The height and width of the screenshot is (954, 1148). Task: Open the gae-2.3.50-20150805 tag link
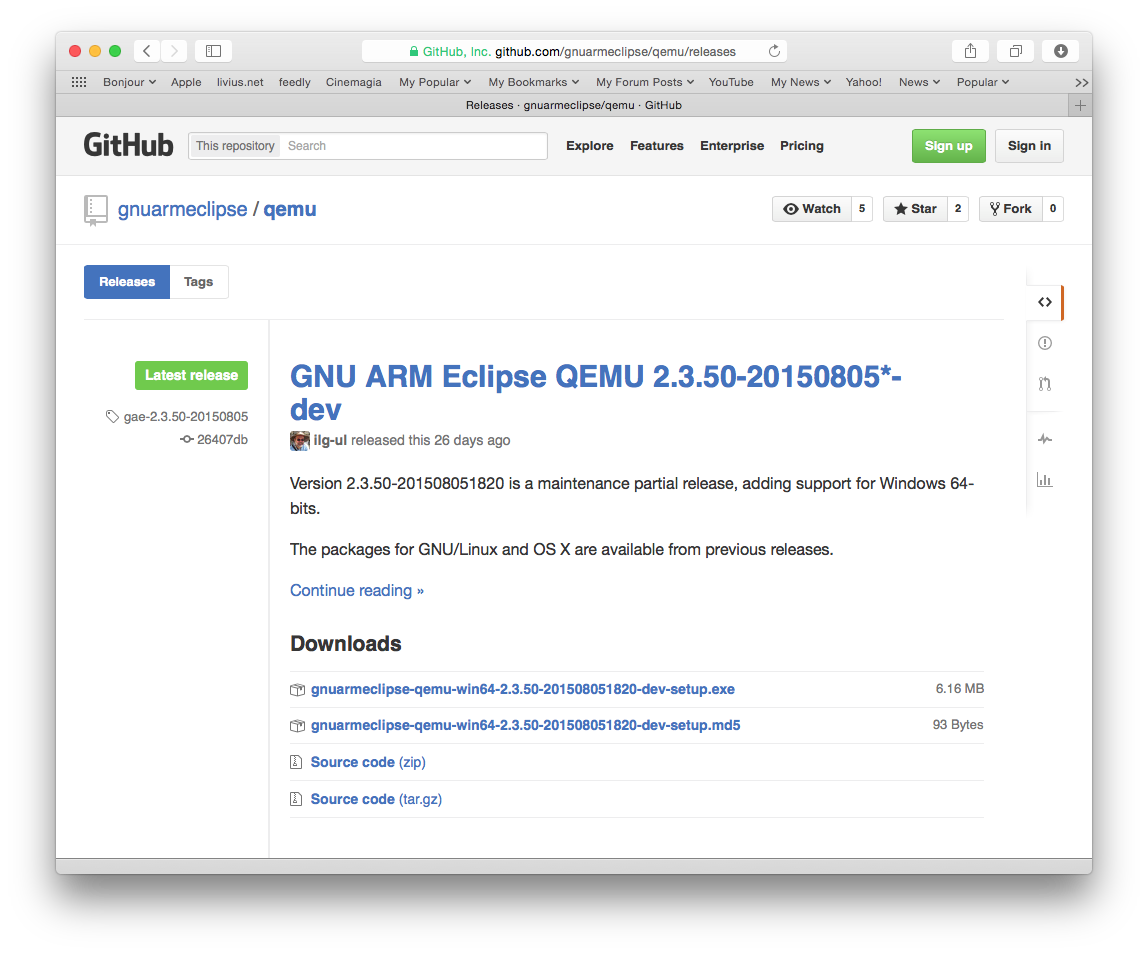click(186, 417)
